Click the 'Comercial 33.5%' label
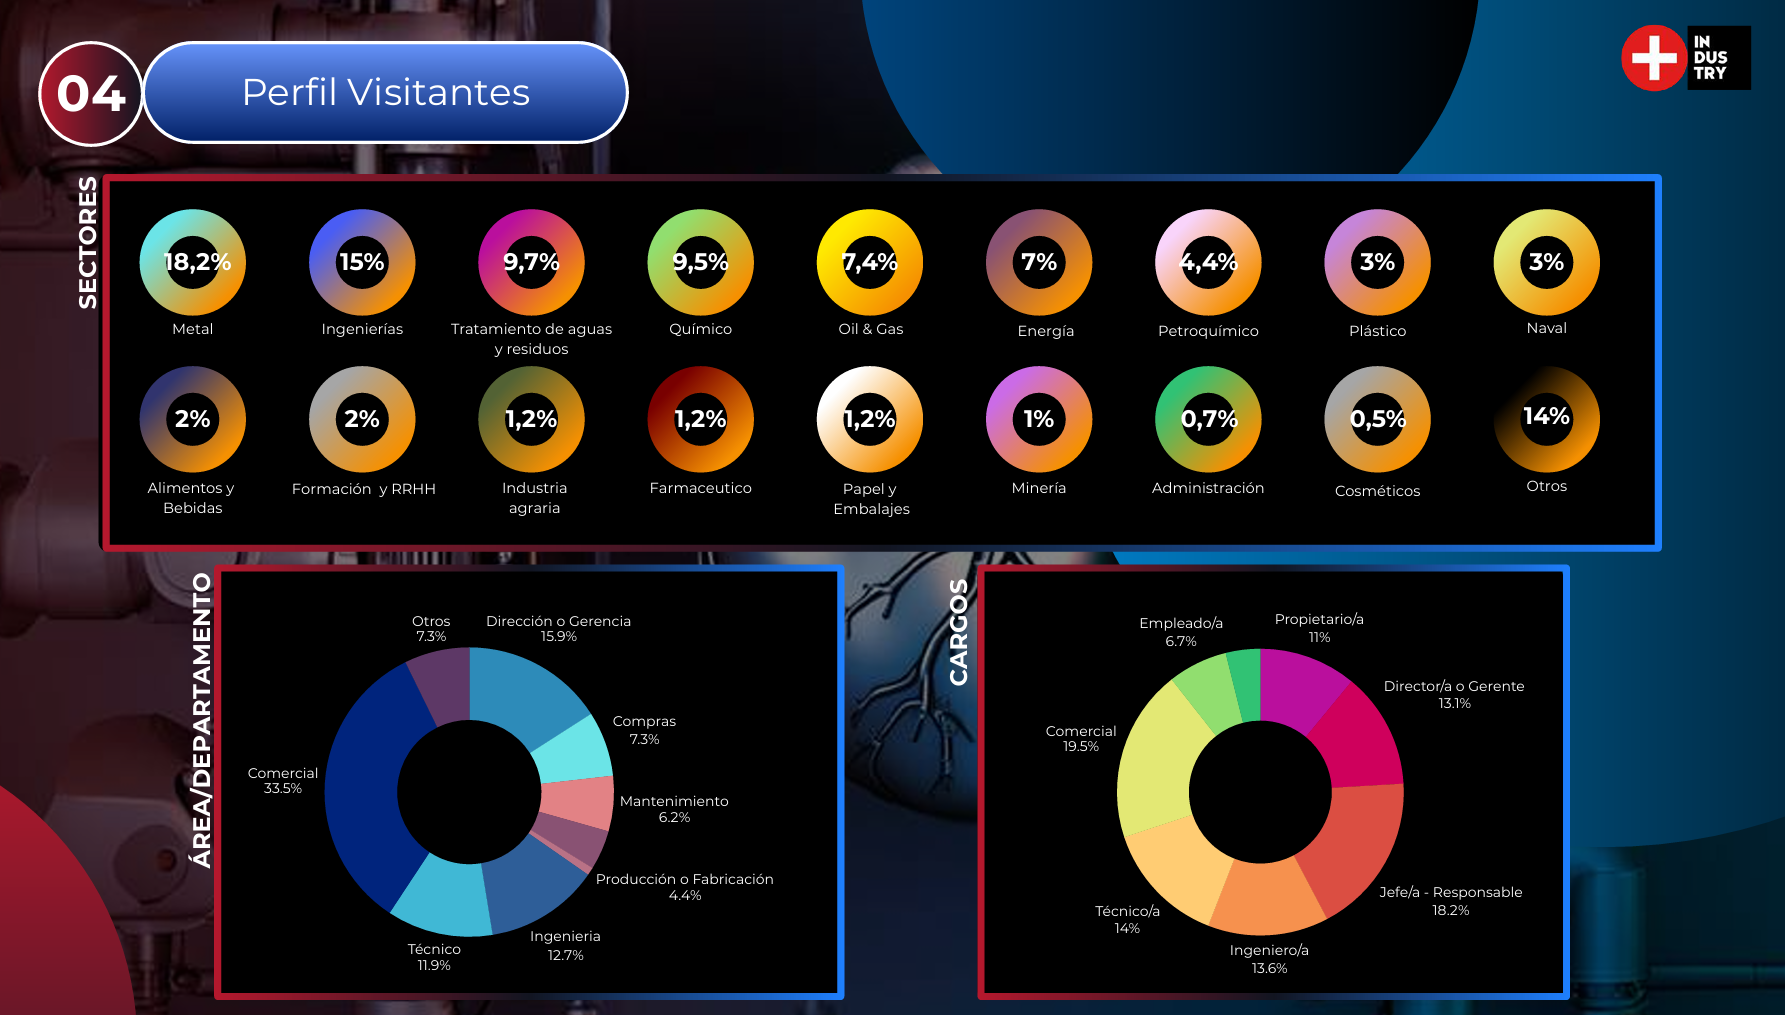The width and height of the screenshot is (1785, 1015). point(283,781)
